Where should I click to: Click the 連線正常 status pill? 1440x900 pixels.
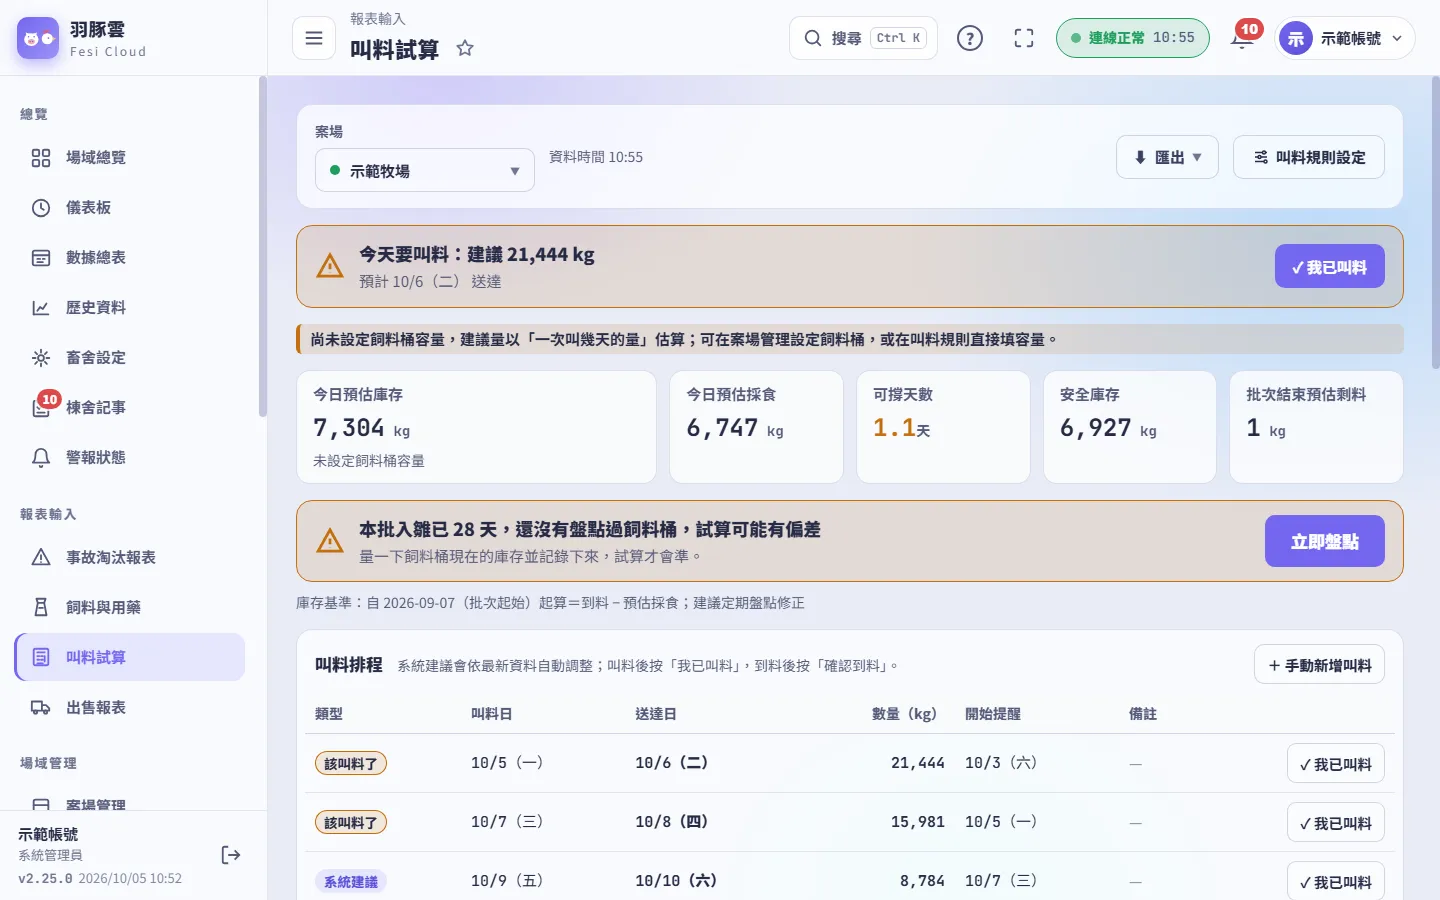[1132, 38]
